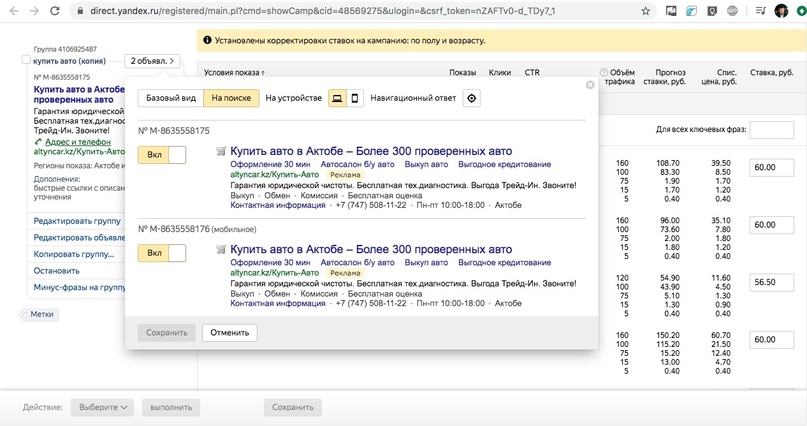Edit the 56.50 bid field
The height and width of the screenshot is (426, 807).
pyautogui.click(x=771, y=282)
